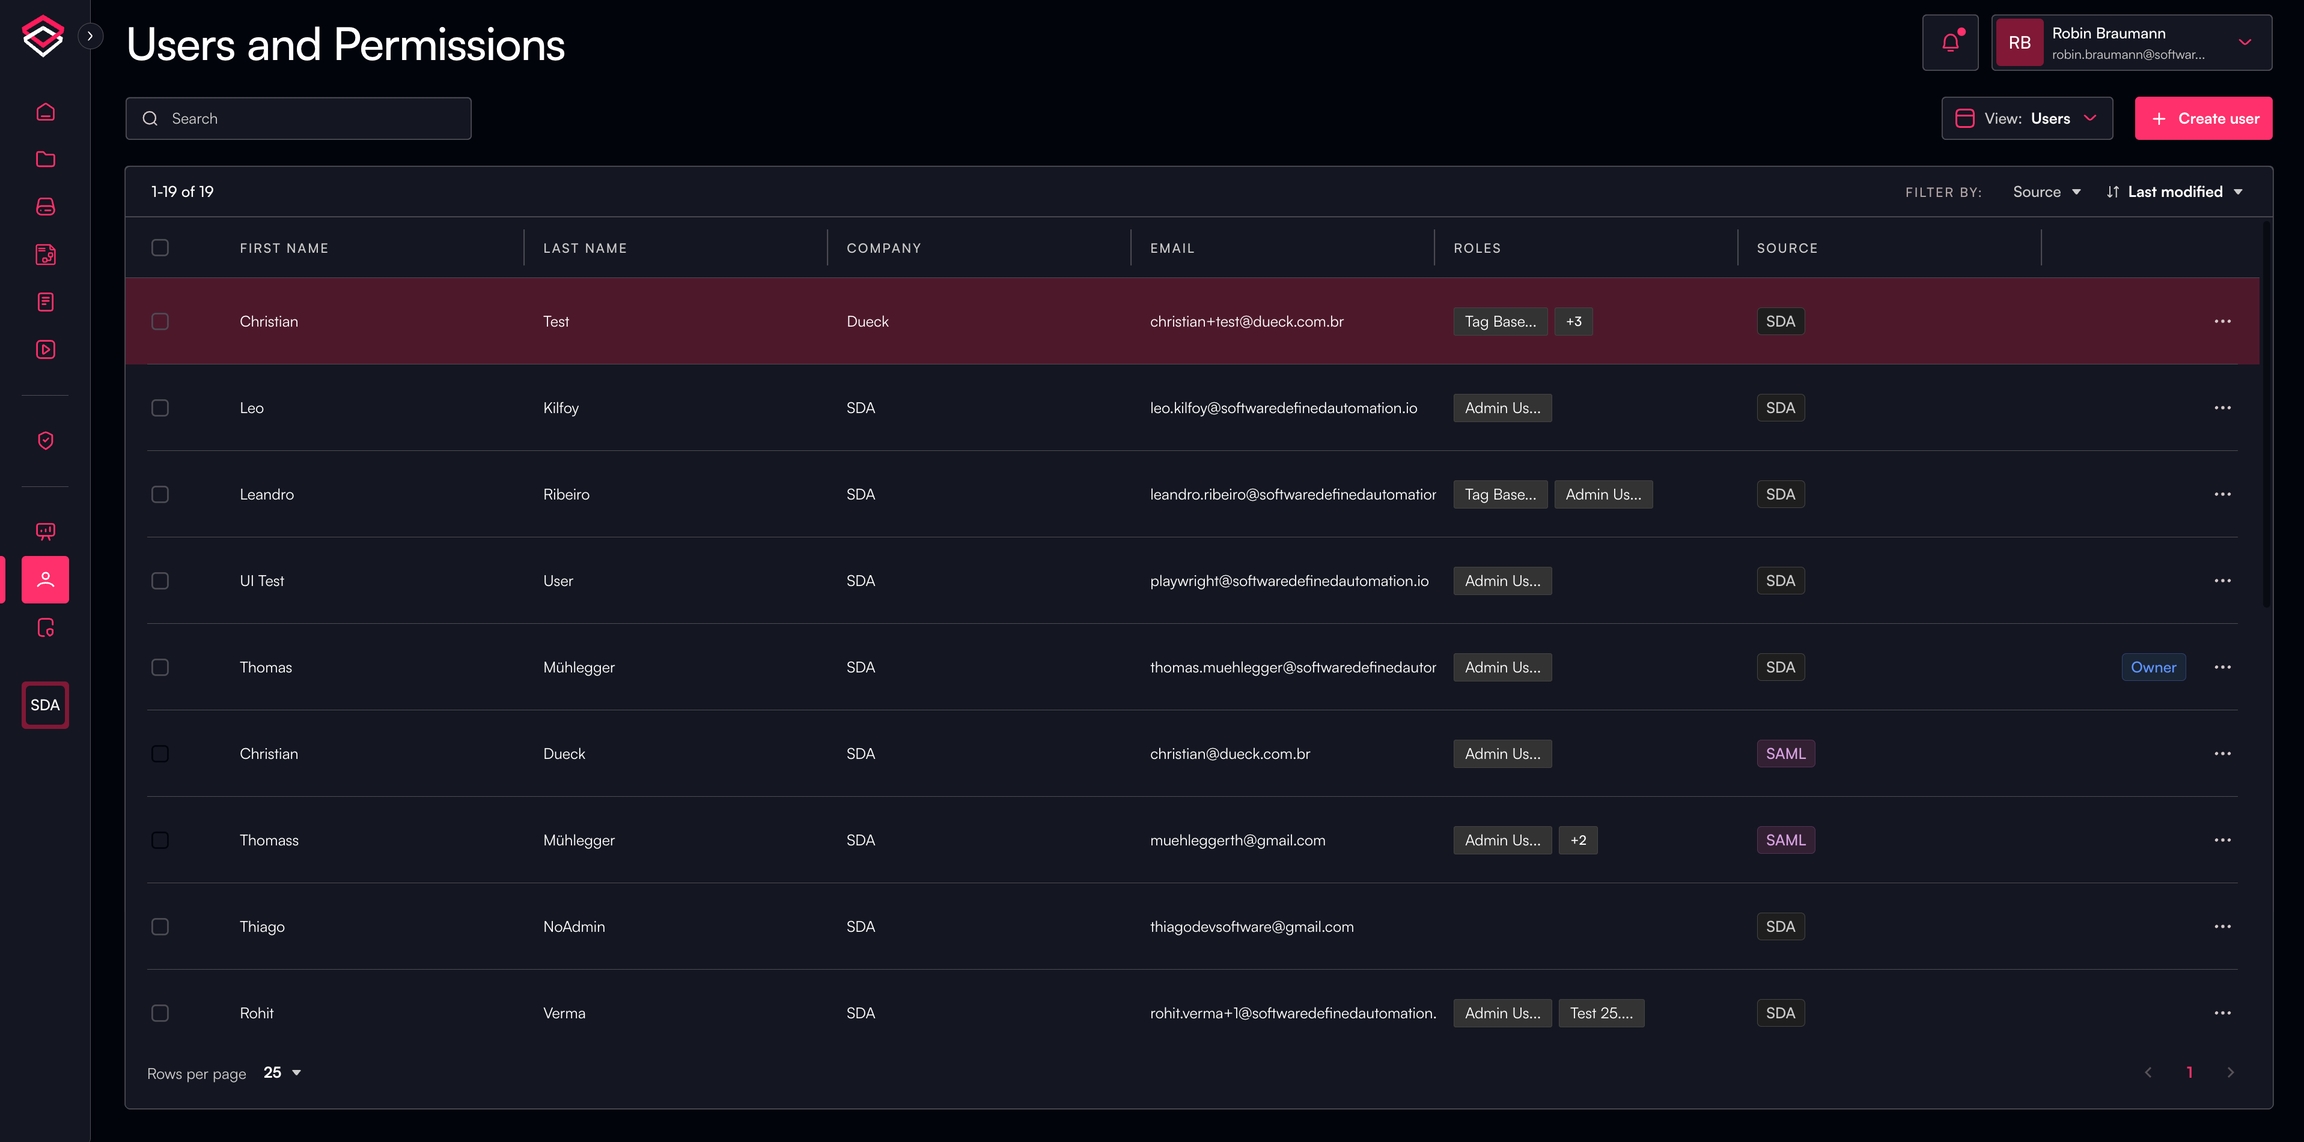The height and width of the screenshot is (1142, 2304).
Task: Click the +3 roles badge for Christian Test
Action: [1574, 322]
